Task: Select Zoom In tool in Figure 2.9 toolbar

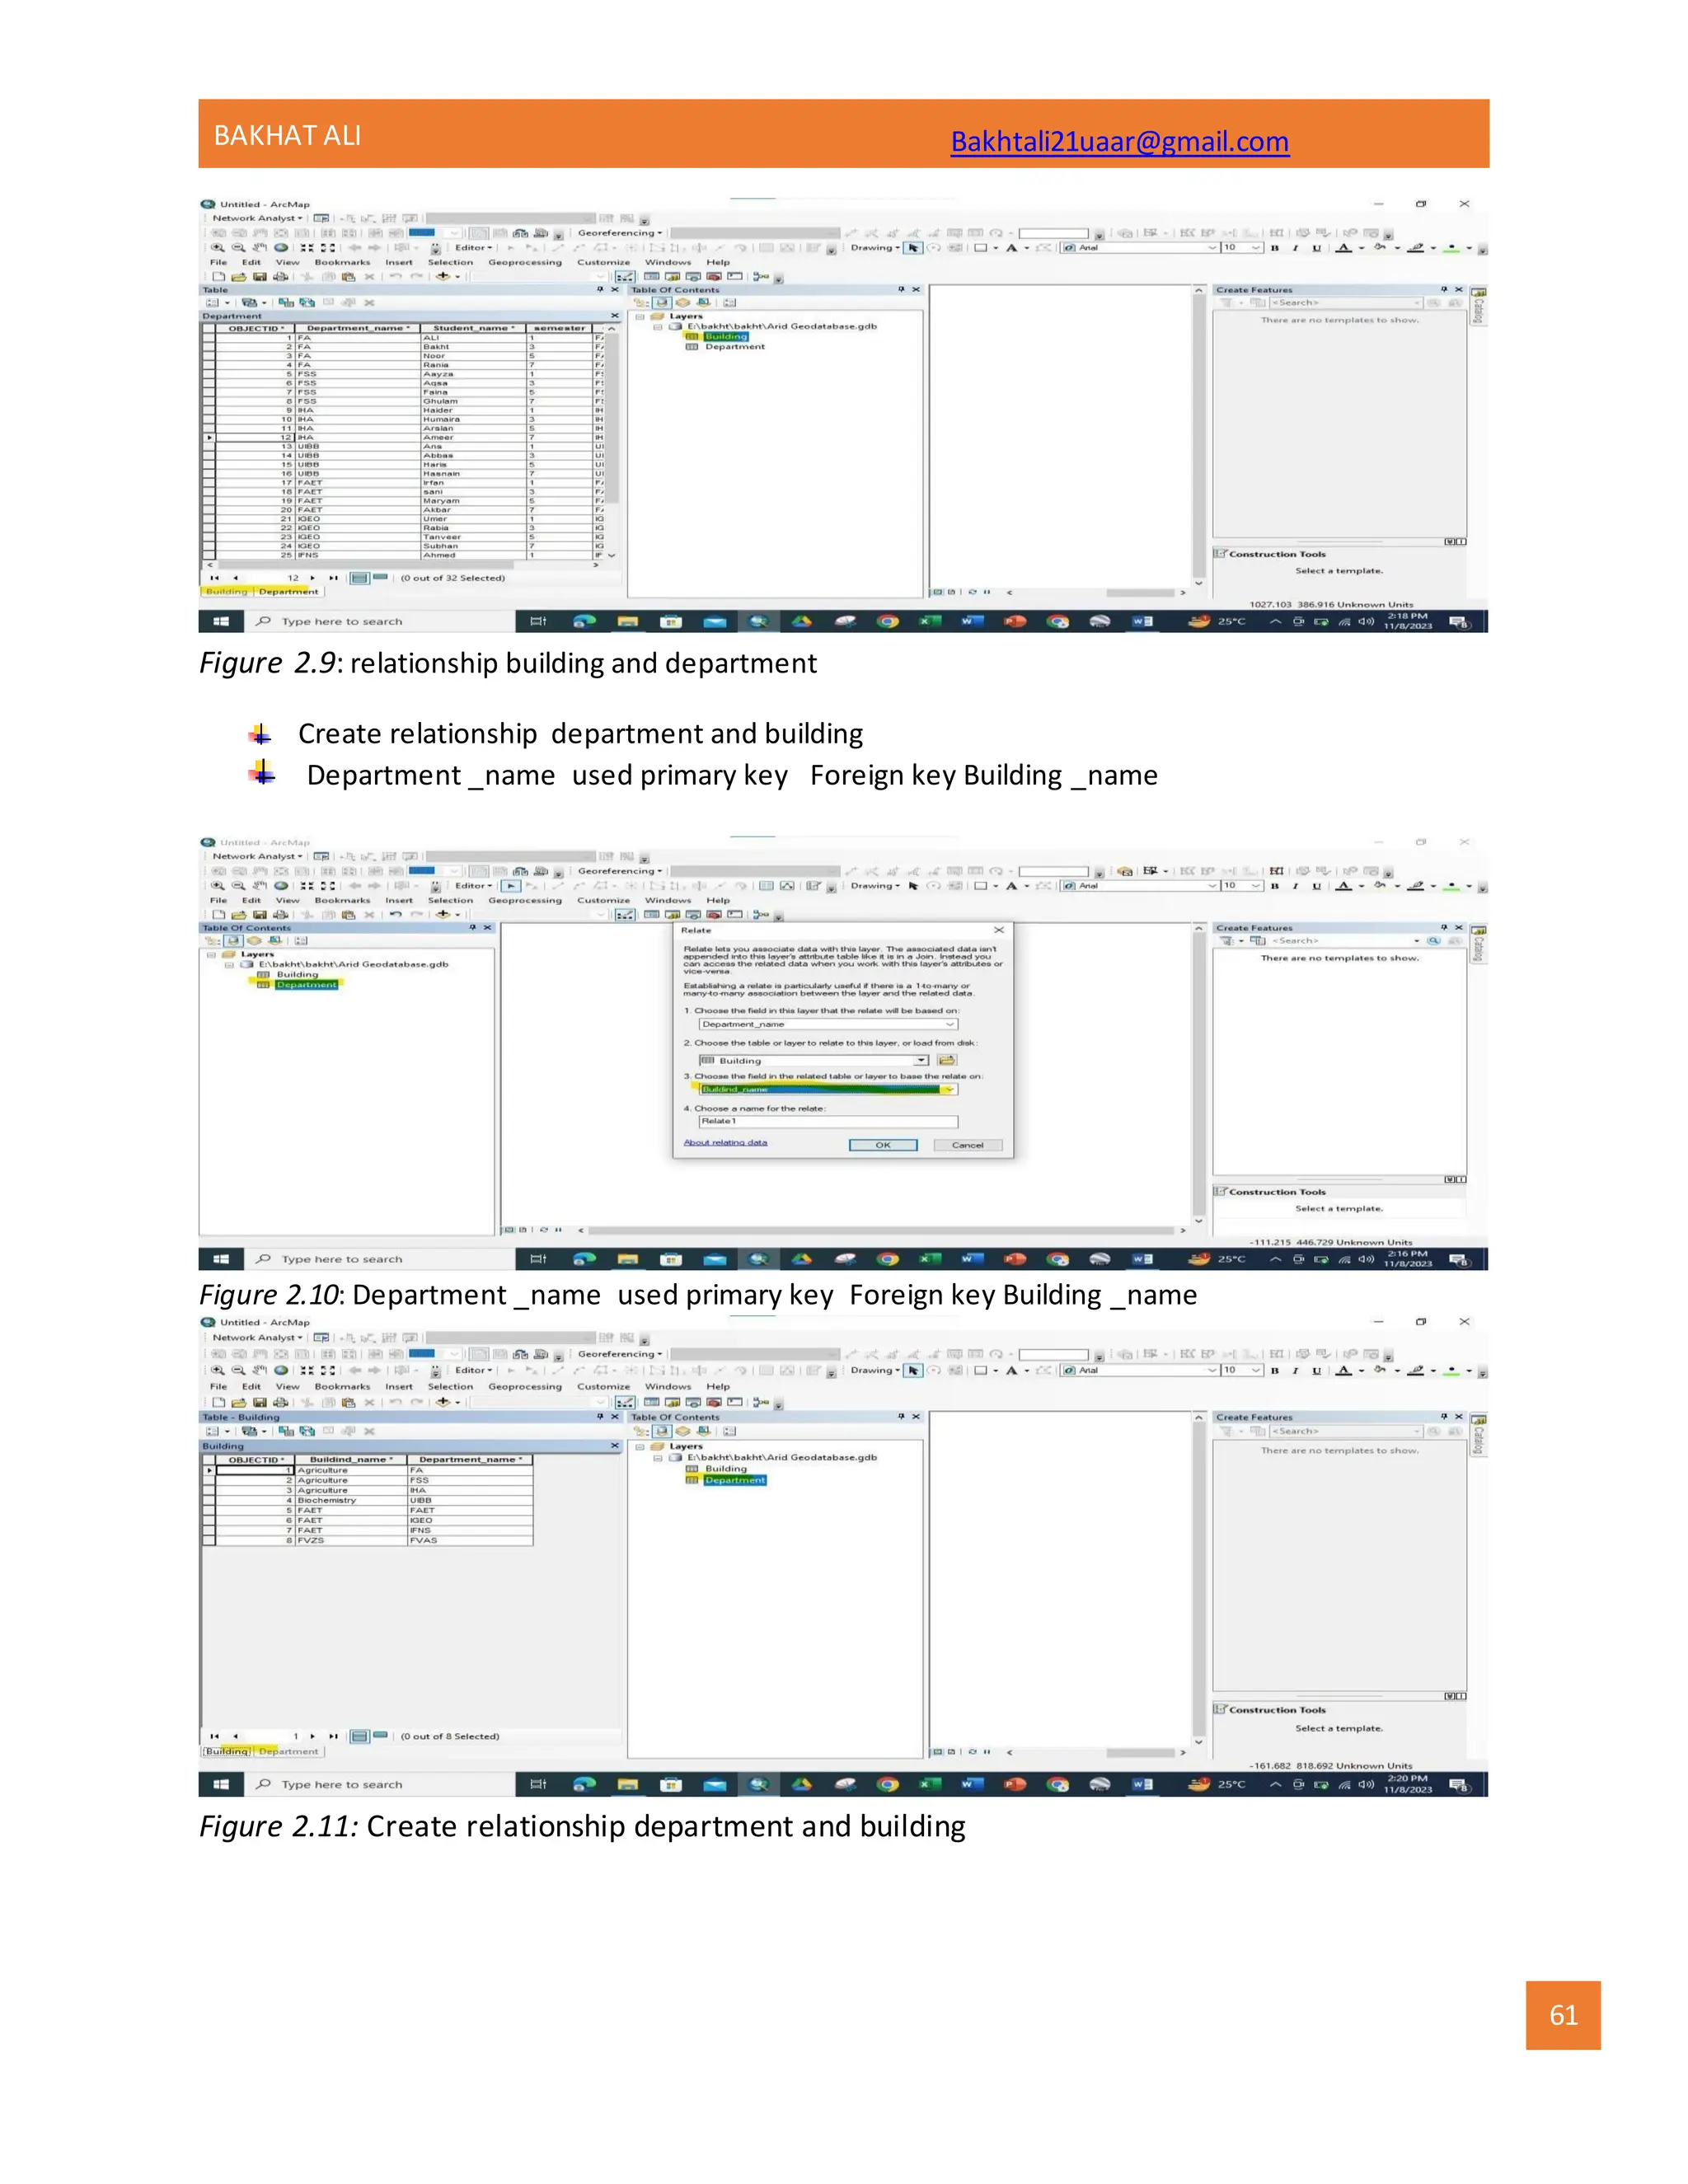Action: tap(217, 248)
